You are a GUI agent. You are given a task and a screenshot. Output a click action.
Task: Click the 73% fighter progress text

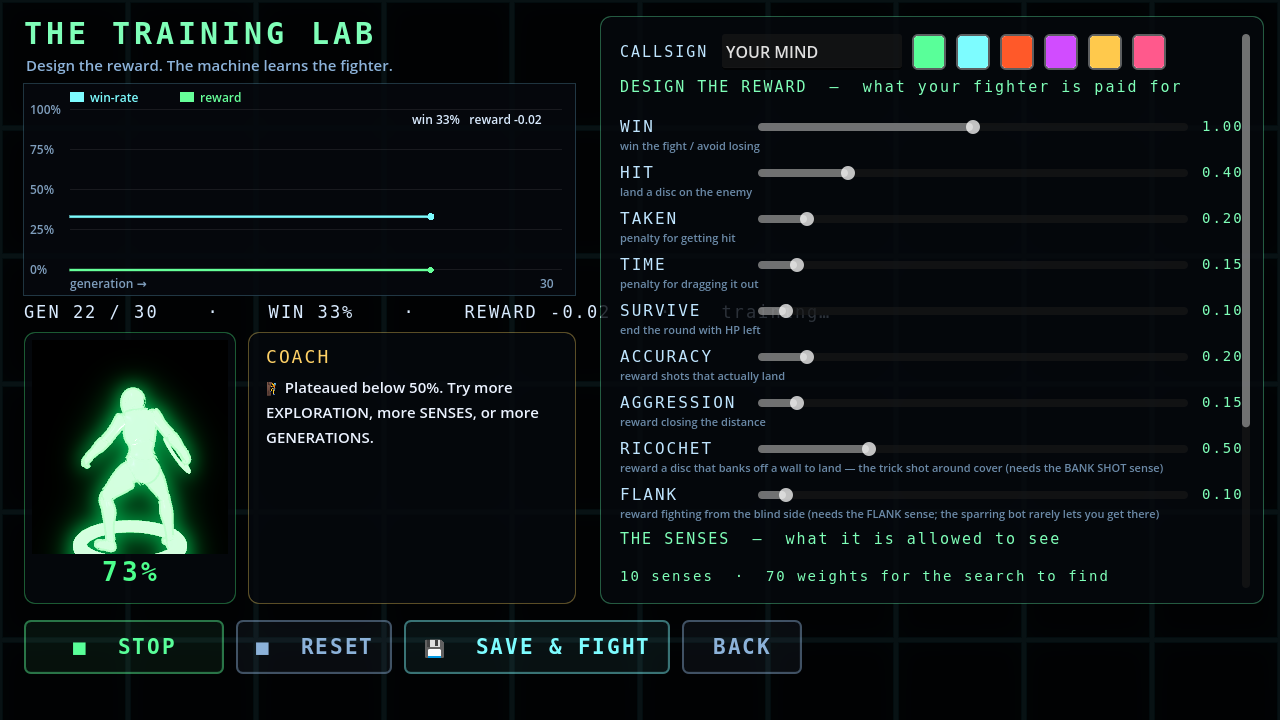click(x=130, y=572)
